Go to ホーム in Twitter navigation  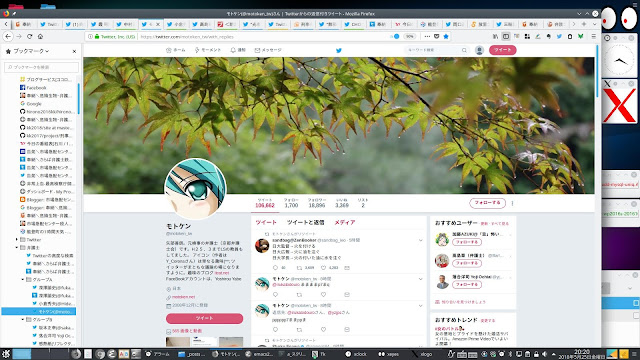coord(176,50)
